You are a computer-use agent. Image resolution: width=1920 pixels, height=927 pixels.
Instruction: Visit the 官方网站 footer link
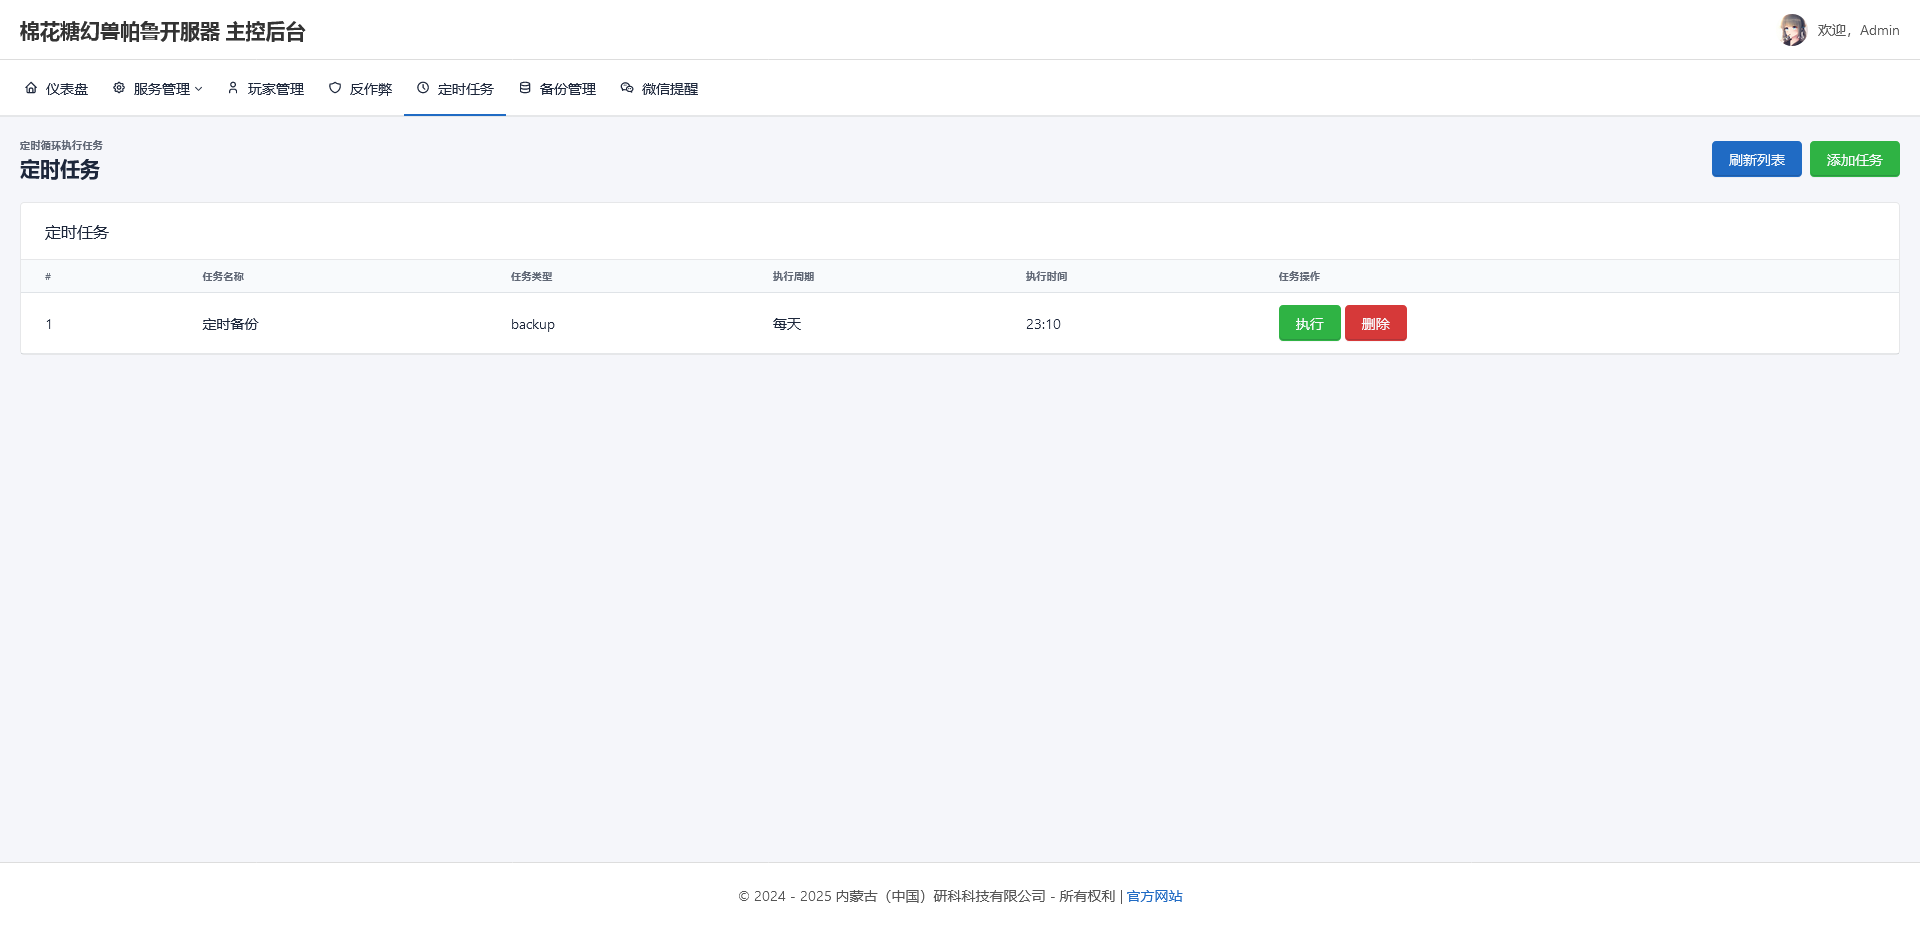[x=1153, y=896]
